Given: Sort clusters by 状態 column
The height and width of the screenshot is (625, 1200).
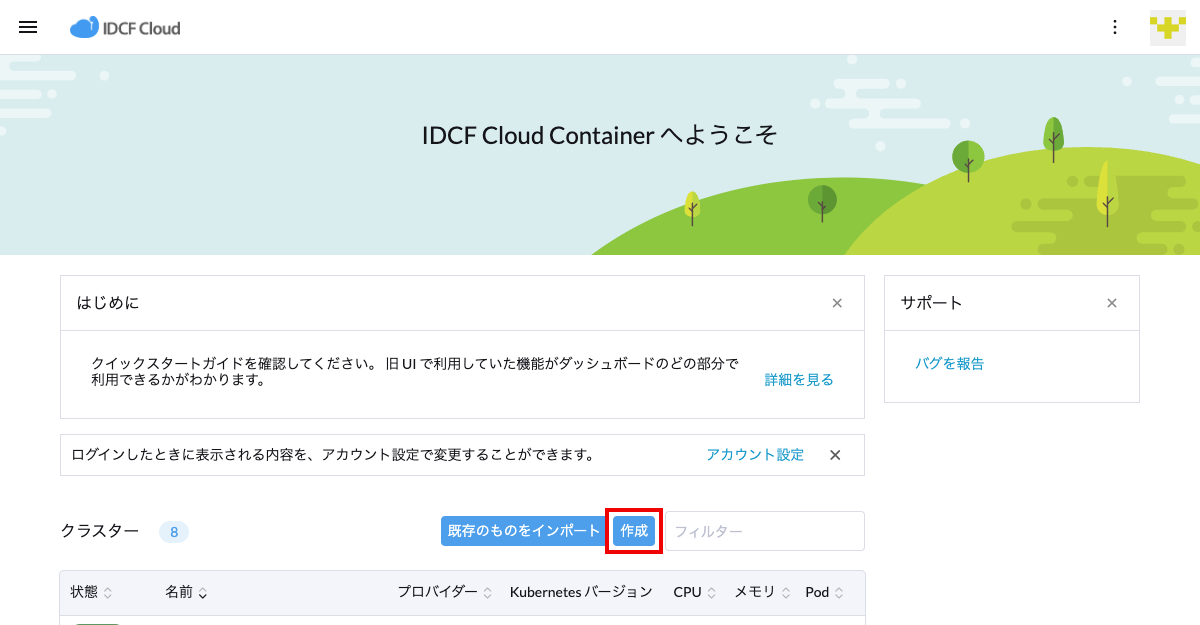Looking at the screenshot, I should click(x=91, y=592).
